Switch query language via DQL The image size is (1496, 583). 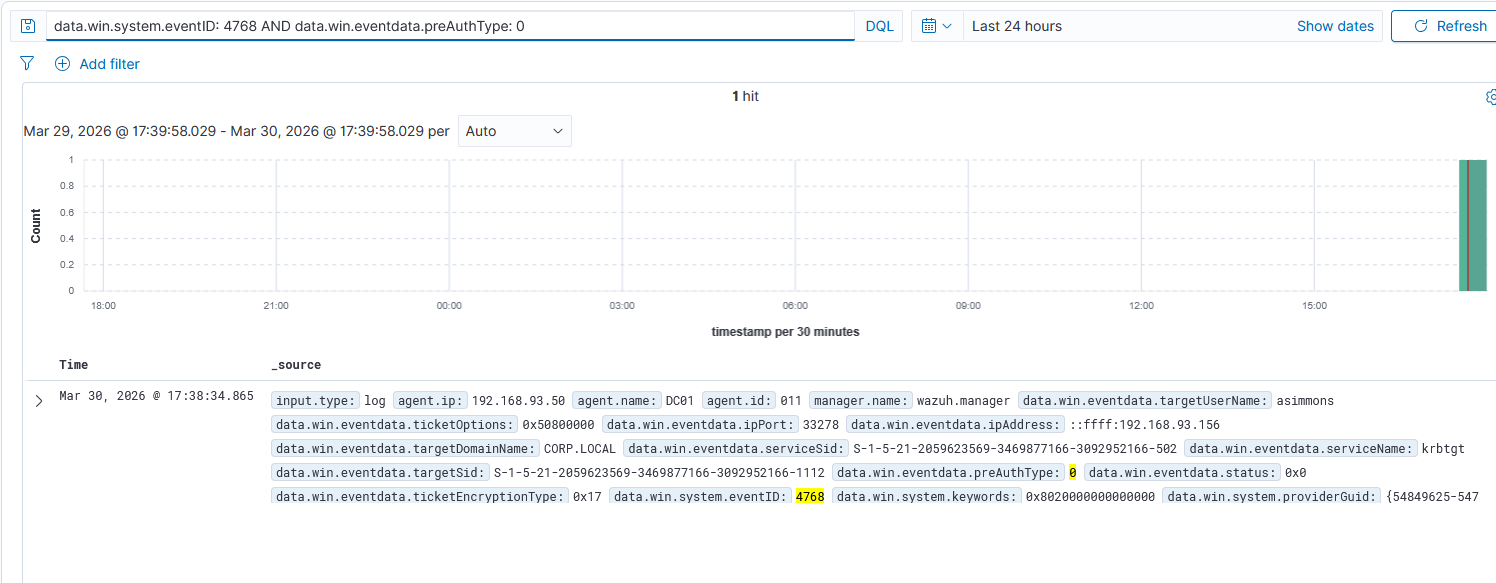[879, 26]
